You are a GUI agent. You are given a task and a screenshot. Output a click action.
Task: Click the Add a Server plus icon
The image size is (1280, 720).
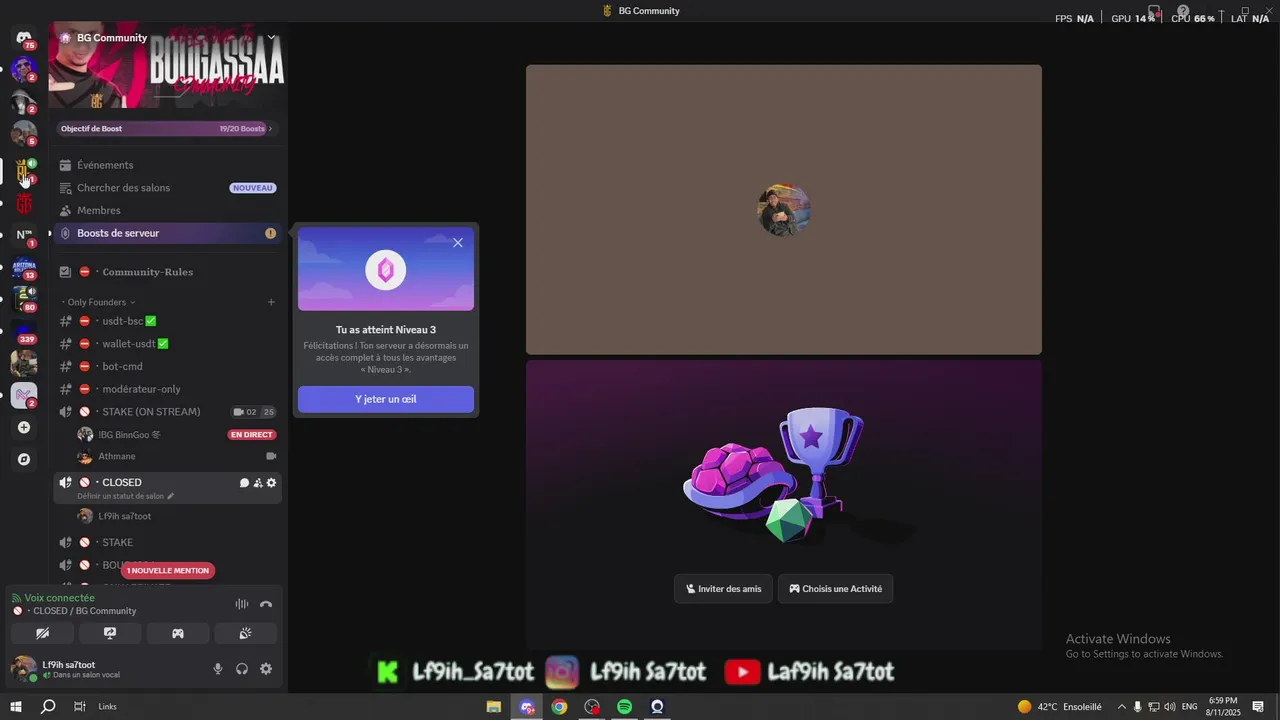pos(24,427)
